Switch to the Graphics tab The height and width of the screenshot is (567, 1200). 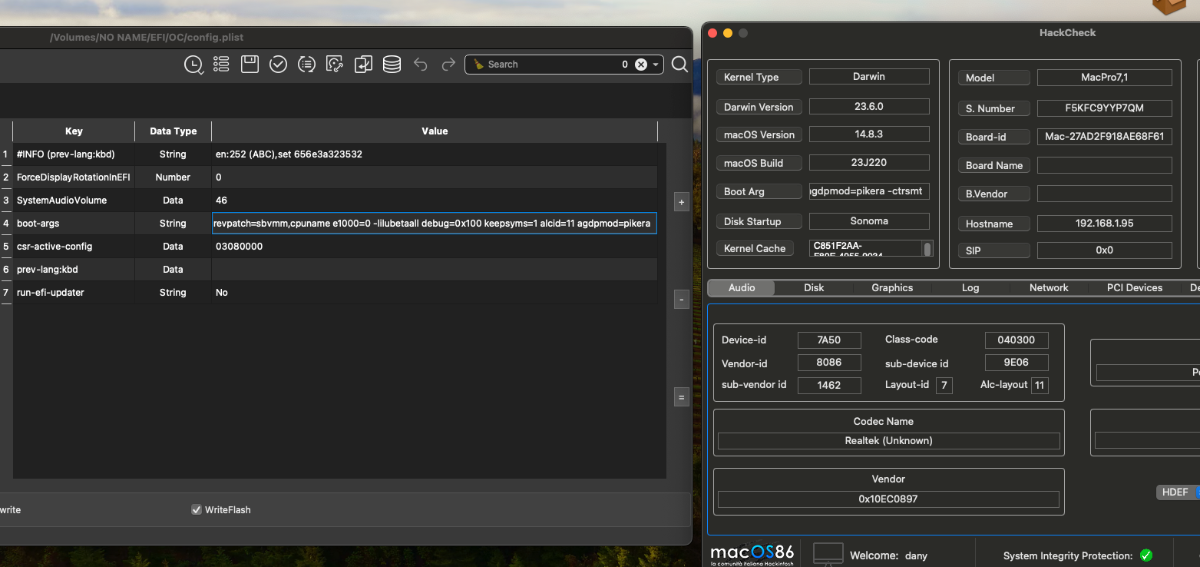(892, 288)
